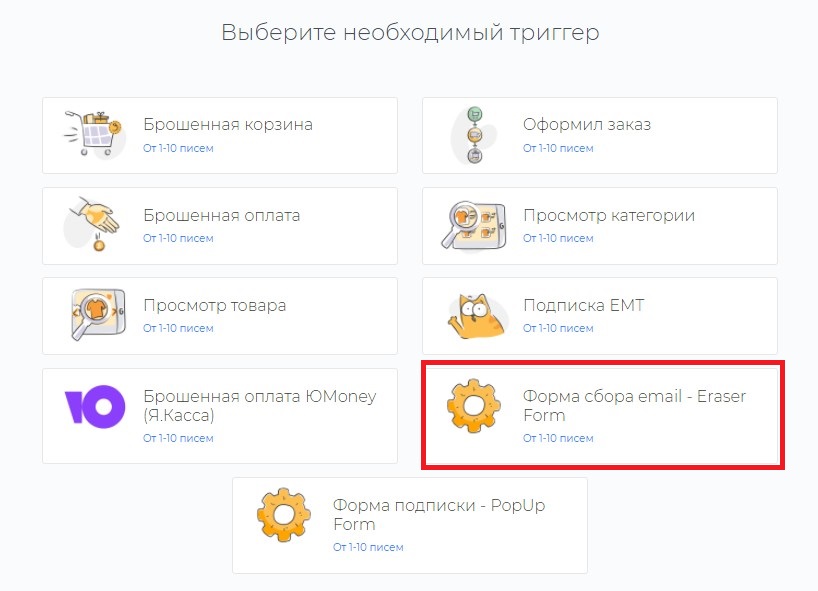Click the 'Выберите необходимый триггер' heading
Viewport: 818px width, 591px height.
(410, 32)
